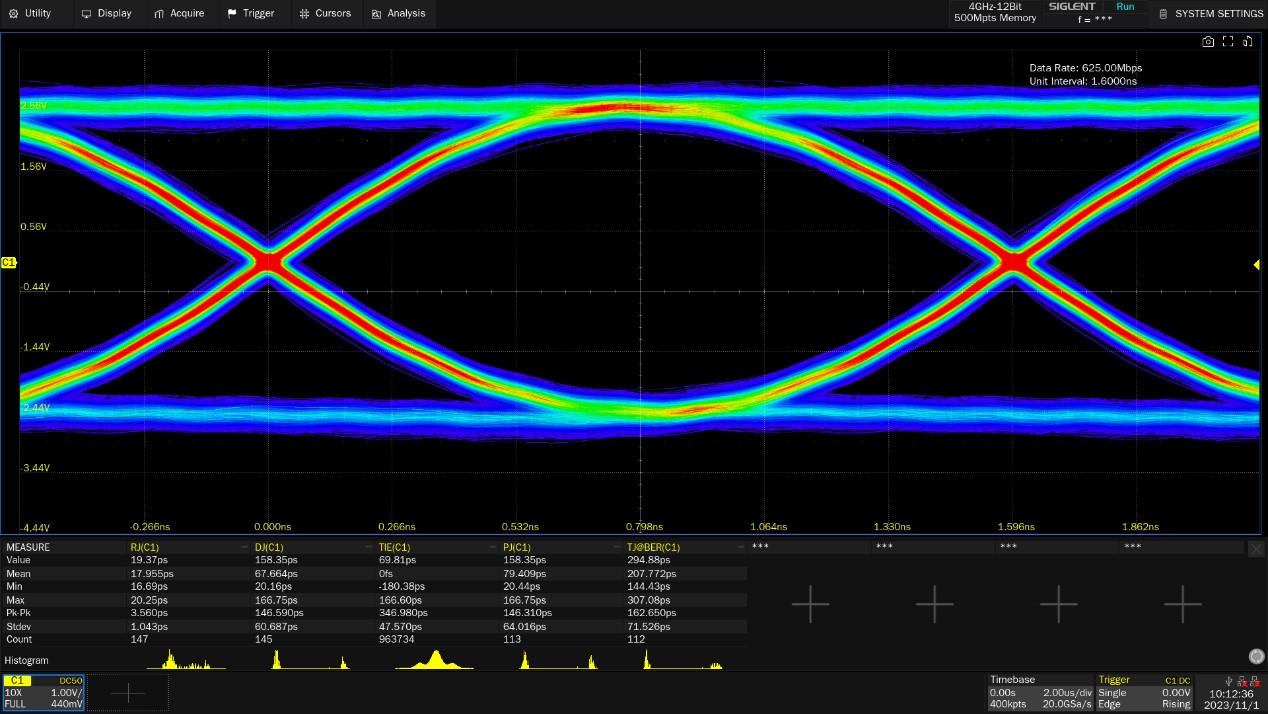This screenshot has width=1268, height=714.
Task: Click the Data Rate: 625.00Mbps text
Action: click(1086, 68)
